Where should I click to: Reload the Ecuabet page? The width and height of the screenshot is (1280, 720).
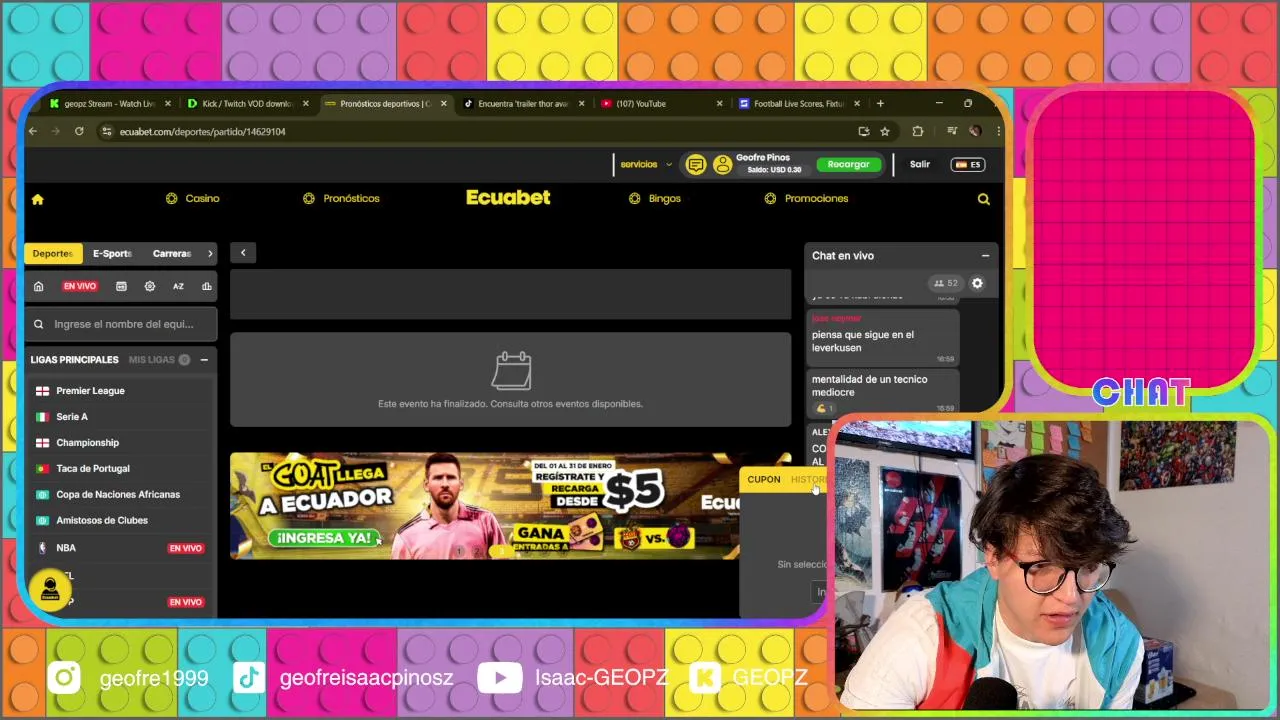(x=79, y=131)
